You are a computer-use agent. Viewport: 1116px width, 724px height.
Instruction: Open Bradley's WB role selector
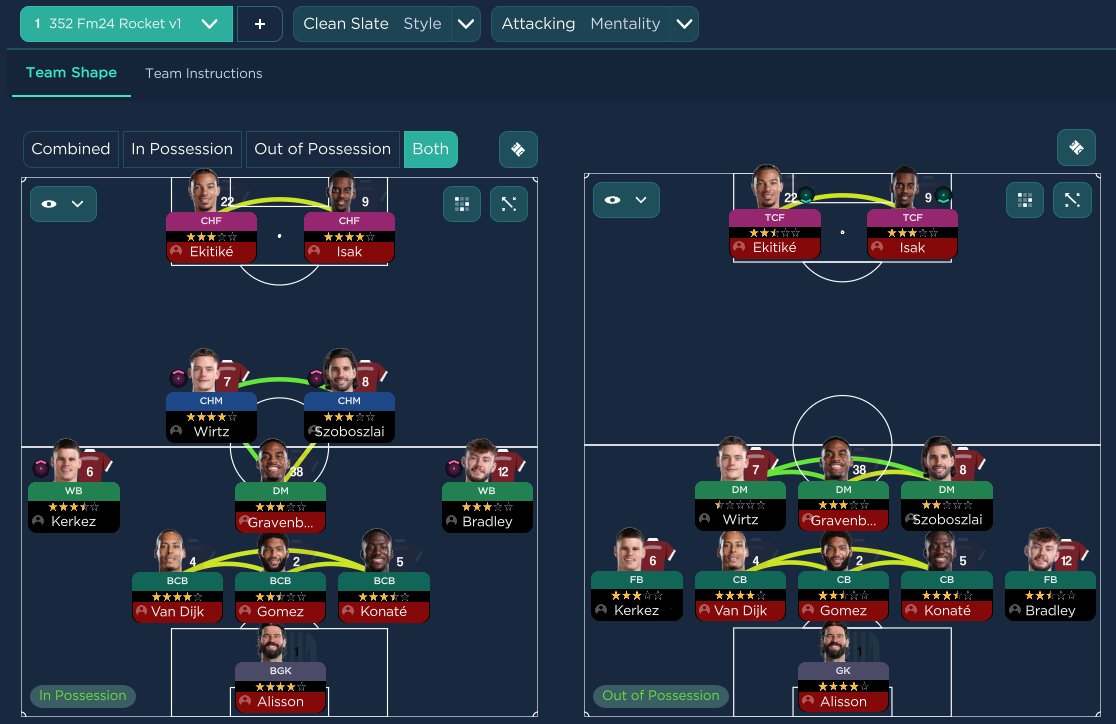coord(487,490)
